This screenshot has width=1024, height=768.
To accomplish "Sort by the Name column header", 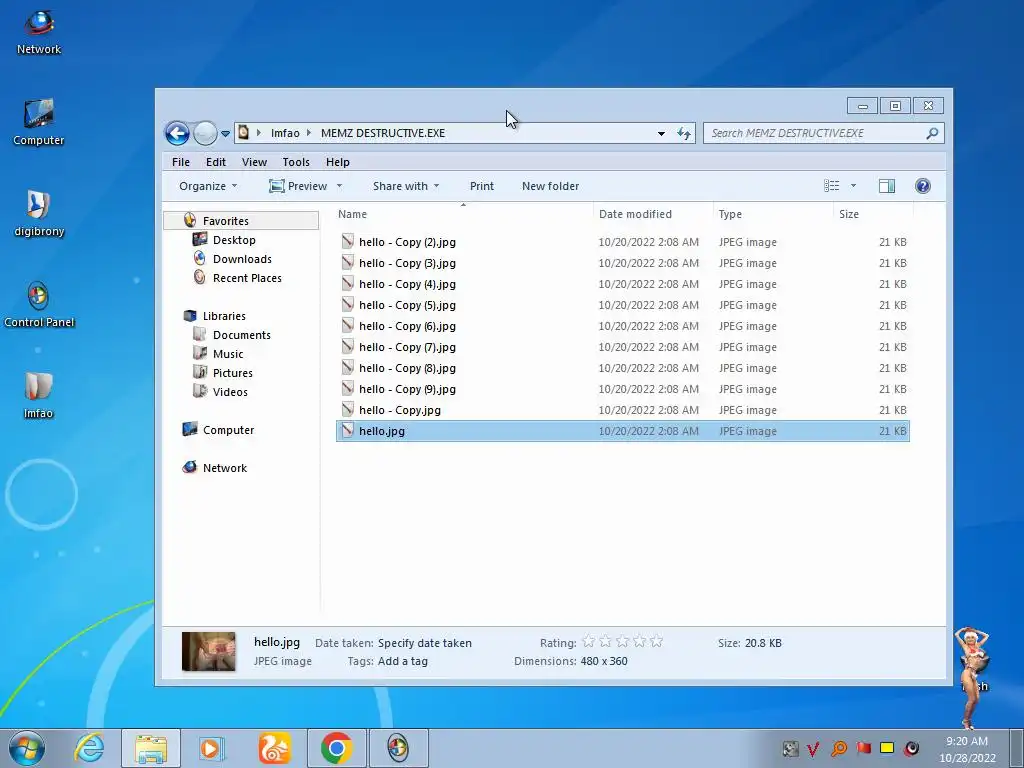I will (464, 214).
